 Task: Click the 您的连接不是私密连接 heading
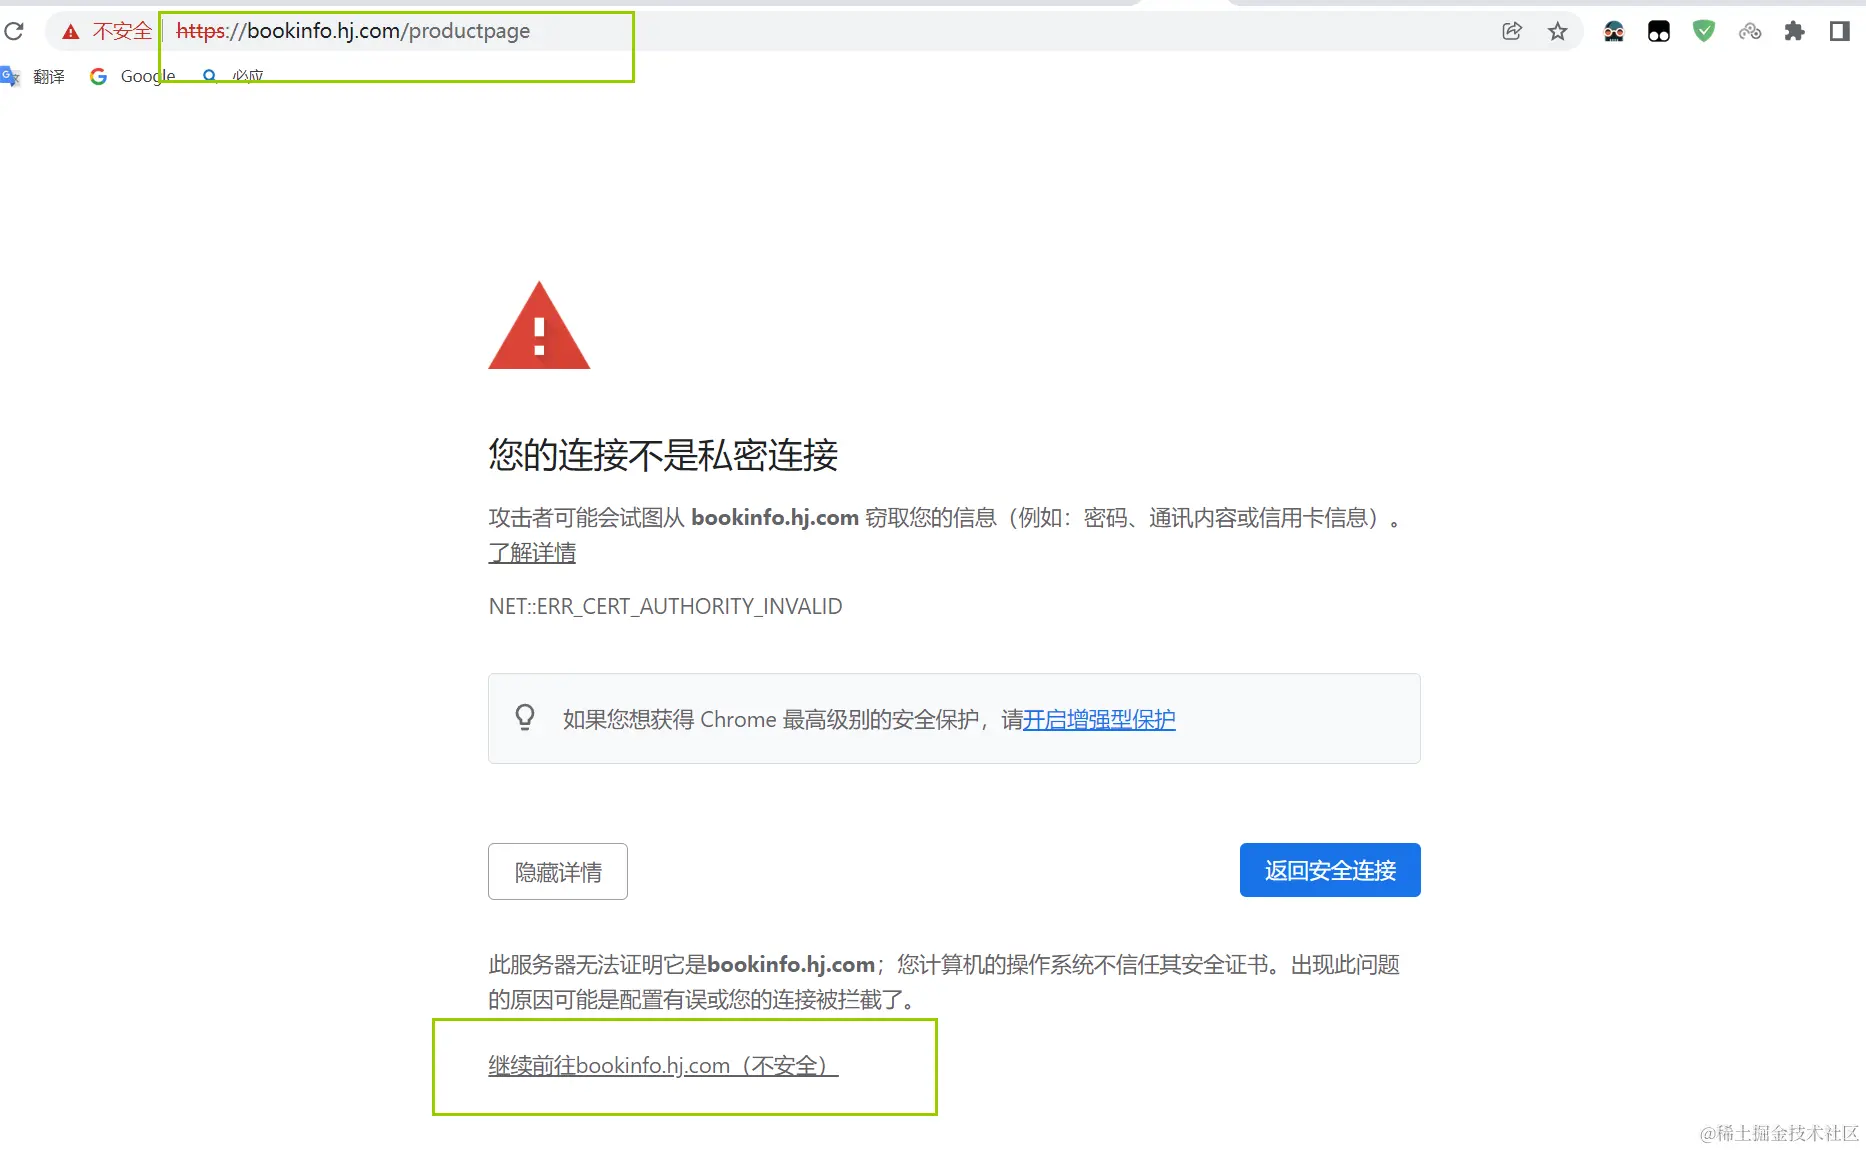click(663, 455)
